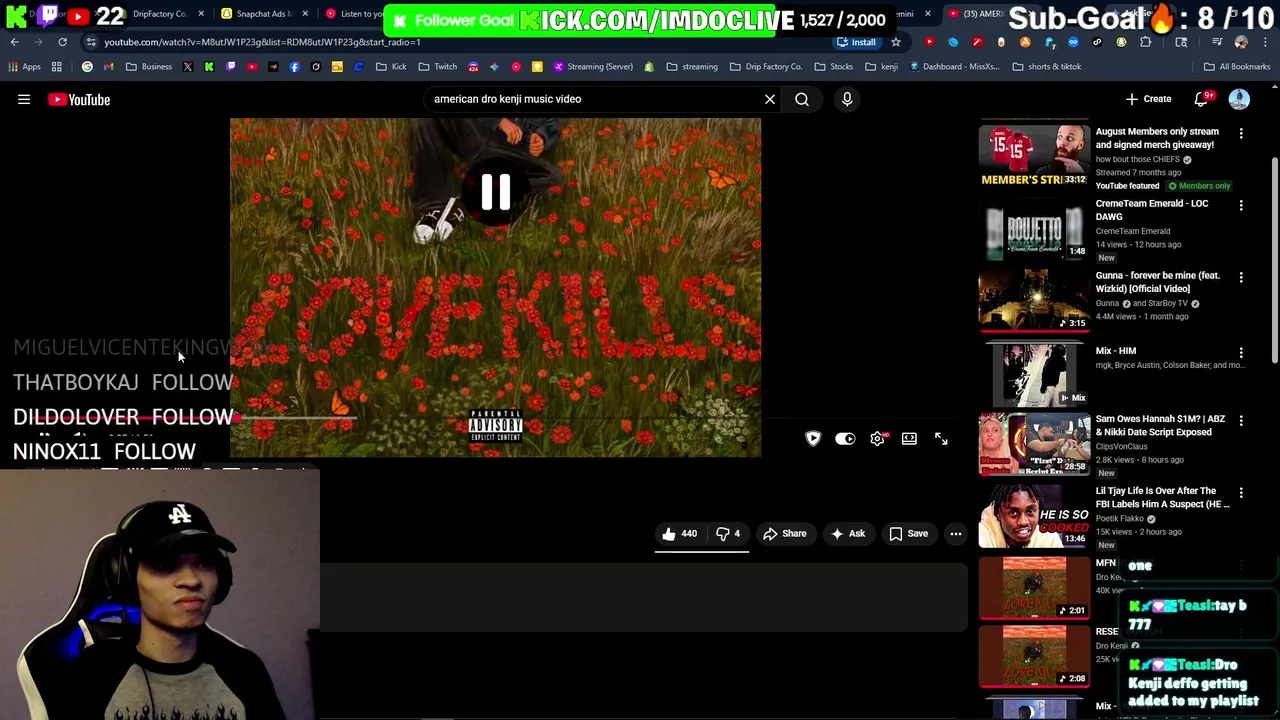The width and height of the screenshot is (1280, 720).
Task: Switch to Snapchat Ads browser tab
Action: (262, 14)
